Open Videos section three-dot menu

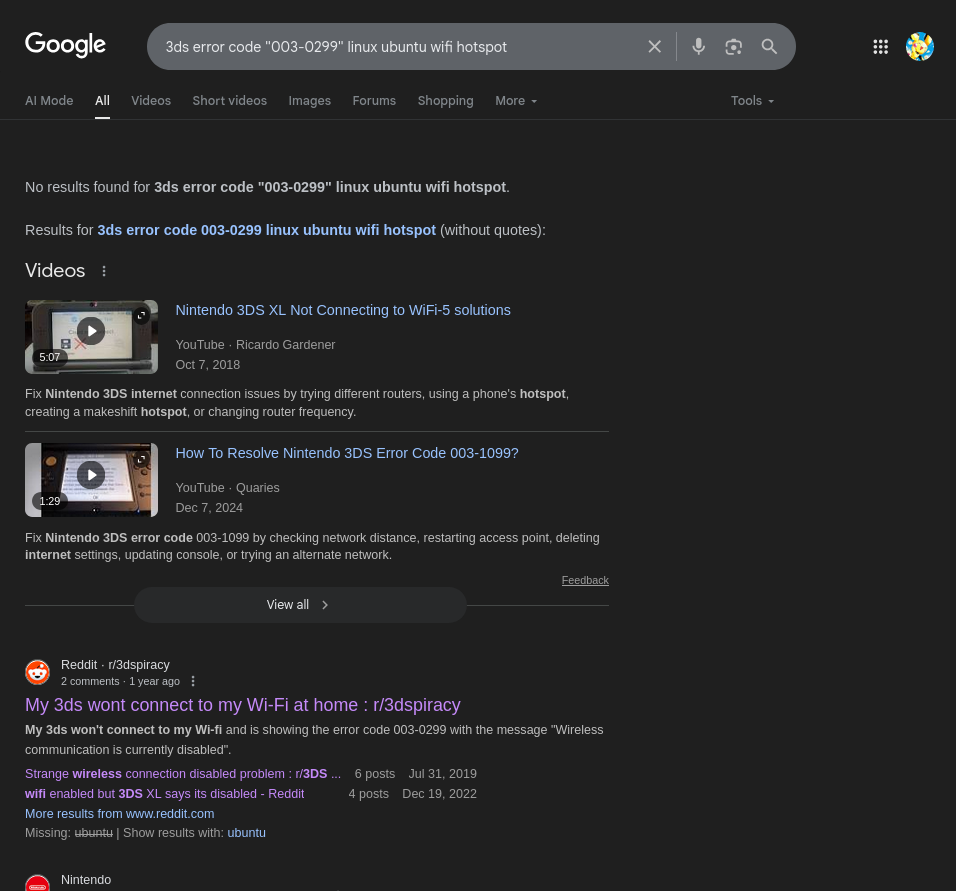coord(104,271)
